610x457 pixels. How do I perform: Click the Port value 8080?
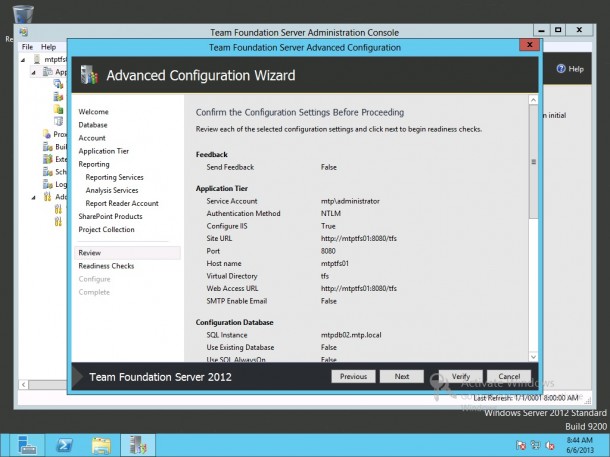(x=328, y=251)
